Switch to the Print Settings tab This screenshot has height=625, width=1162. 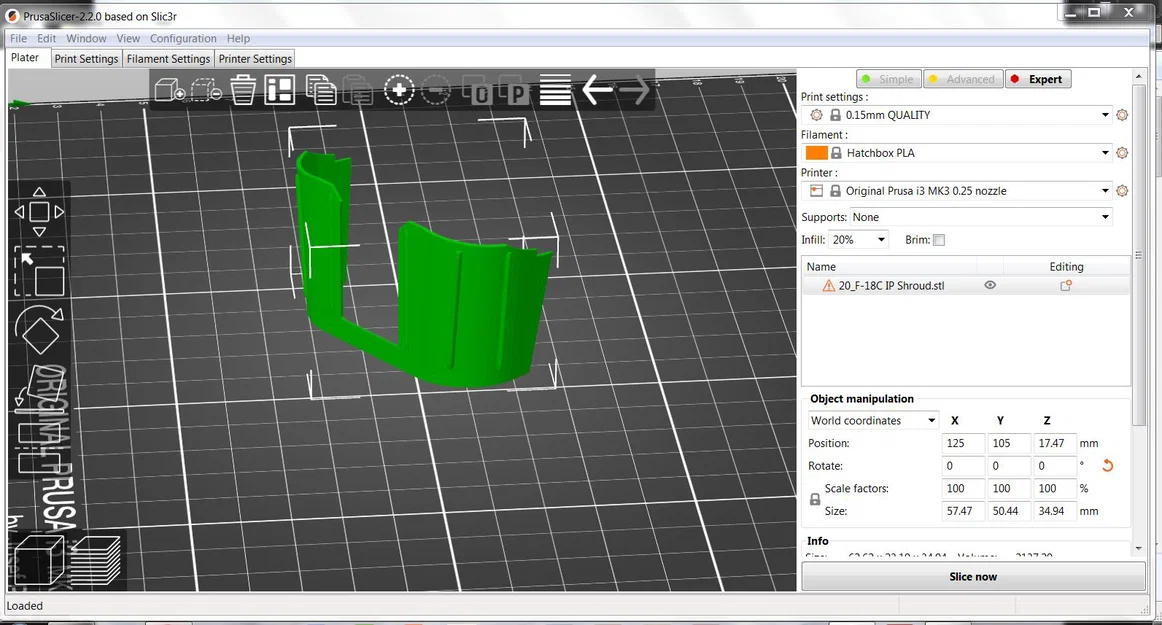(x=86, y=59)
